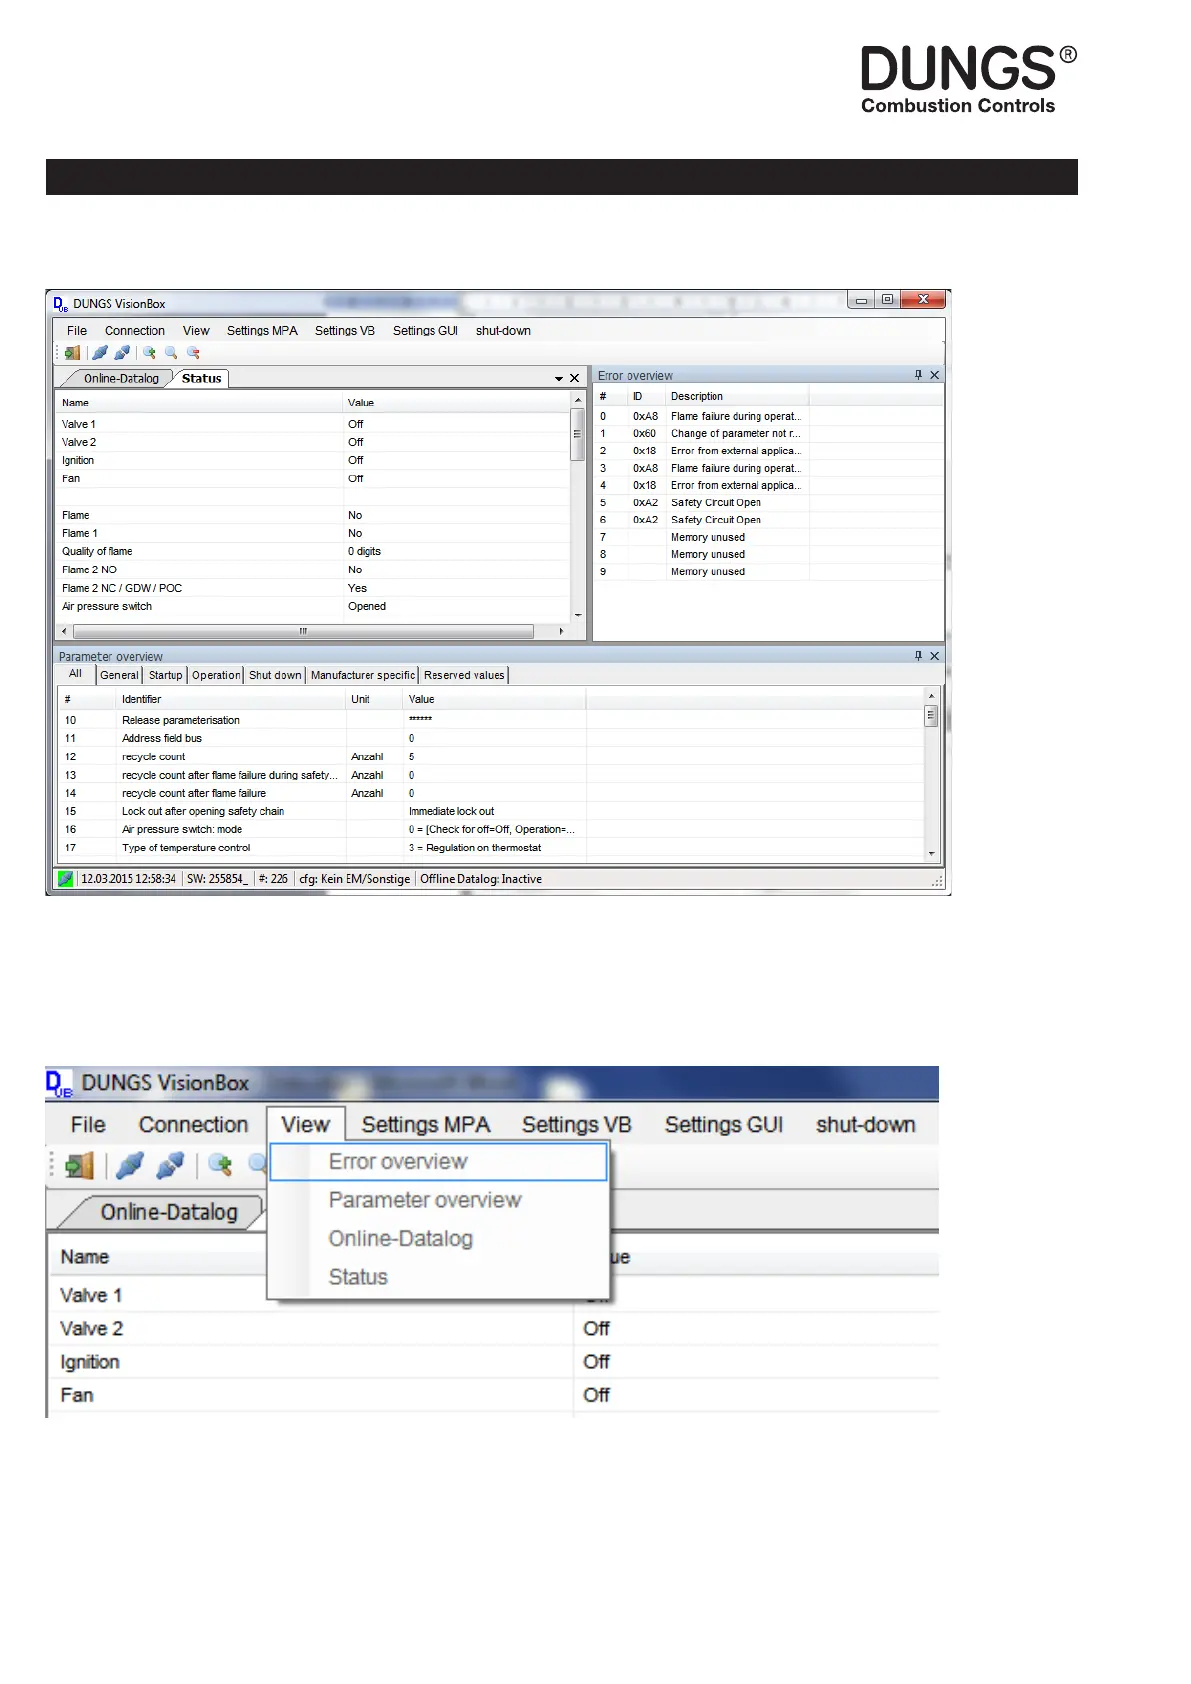The image size is (1191, 1684).
Task: Click the plain magnifier icon in upper toolbar
Action: 171,353
